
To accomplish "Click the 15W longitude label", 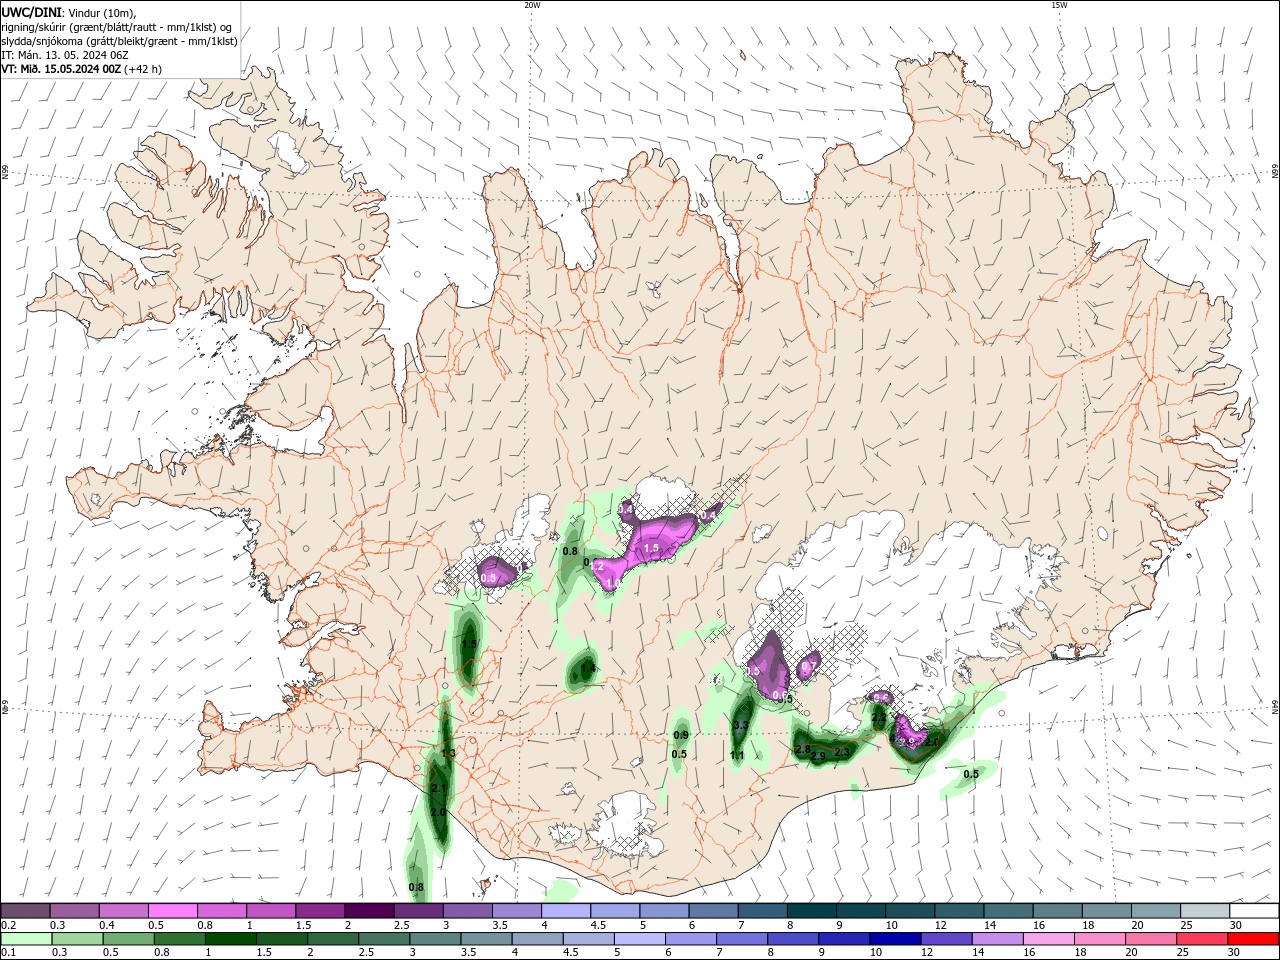I will click(x=1059, y=5).
